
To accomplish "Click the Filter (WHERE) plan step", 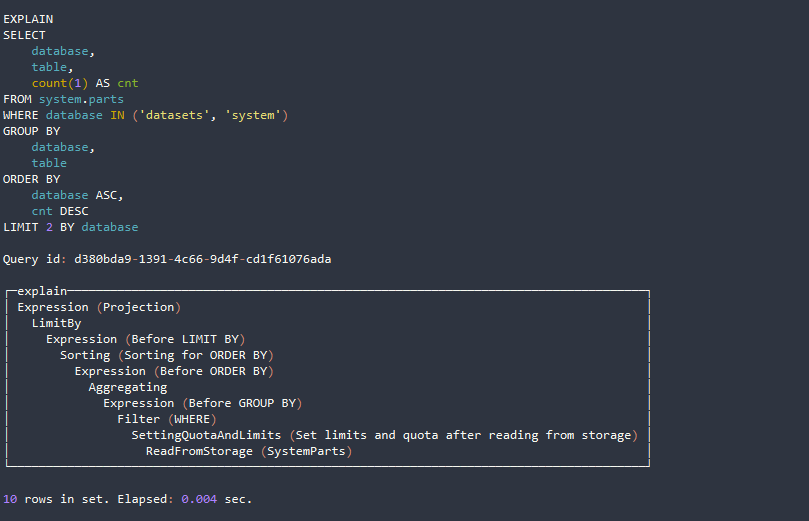I will coord(166,419).
